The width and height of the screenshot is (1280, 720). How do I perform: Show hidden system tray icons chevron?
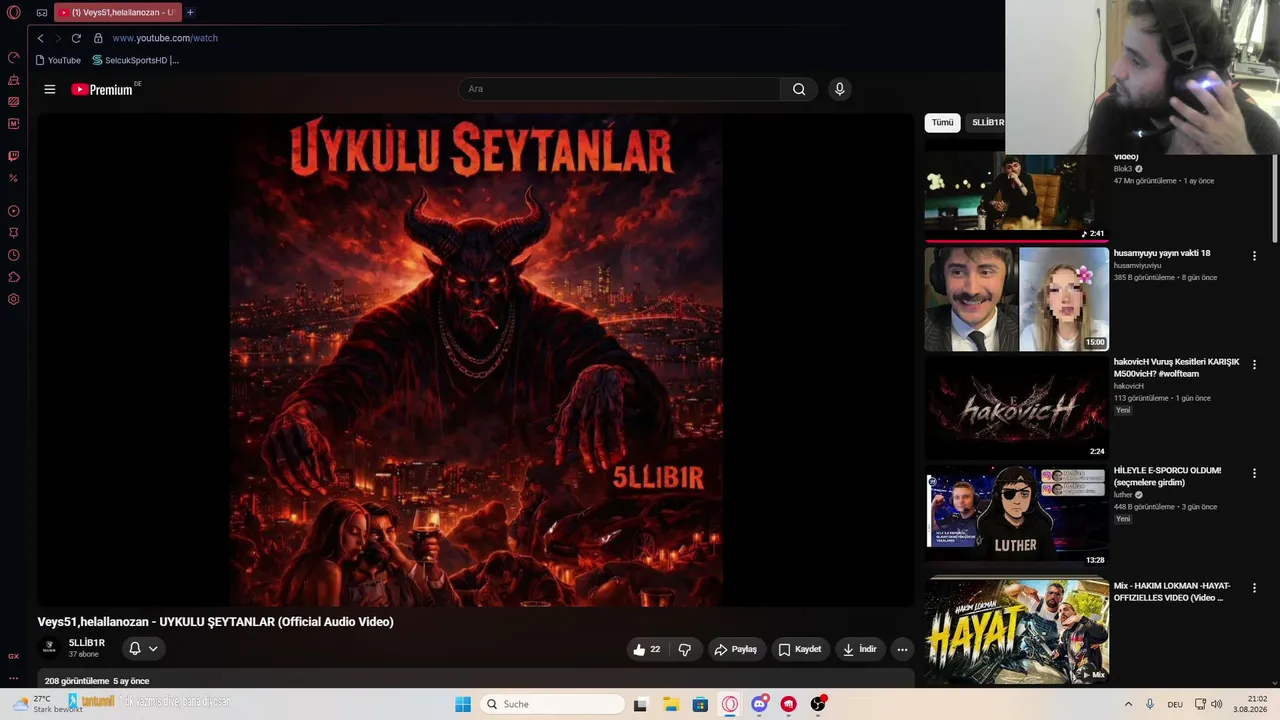[x=1128, y=704]
